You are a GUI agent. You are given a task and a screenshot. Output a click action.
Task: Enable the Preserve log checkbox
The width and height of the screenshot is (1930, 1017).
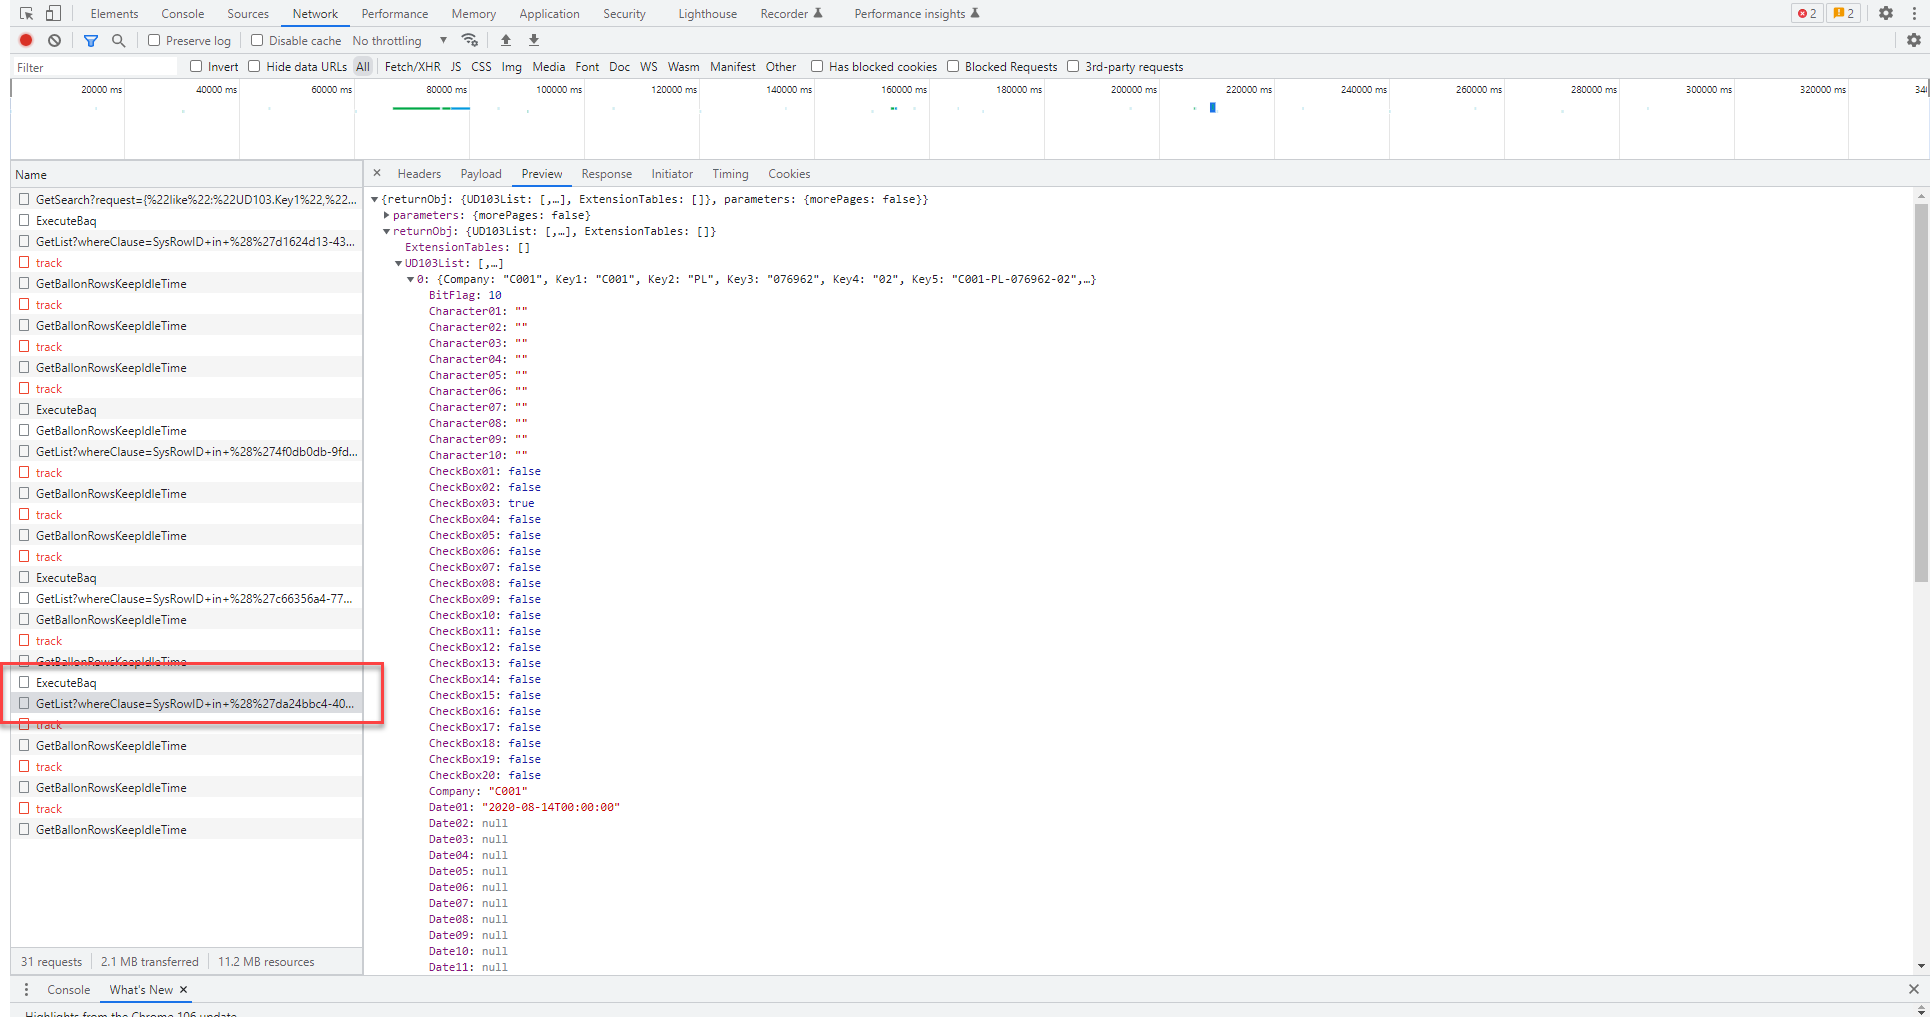tap(154, 40)
